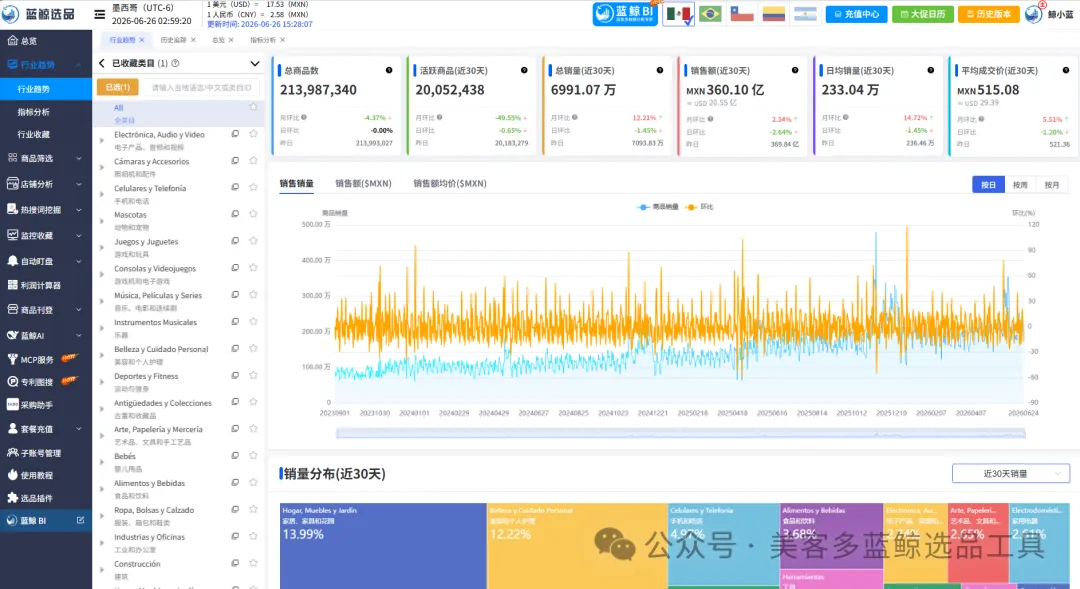
Task: Copy the Electrónica, Audio y Video category
Action: click(235, 134)
